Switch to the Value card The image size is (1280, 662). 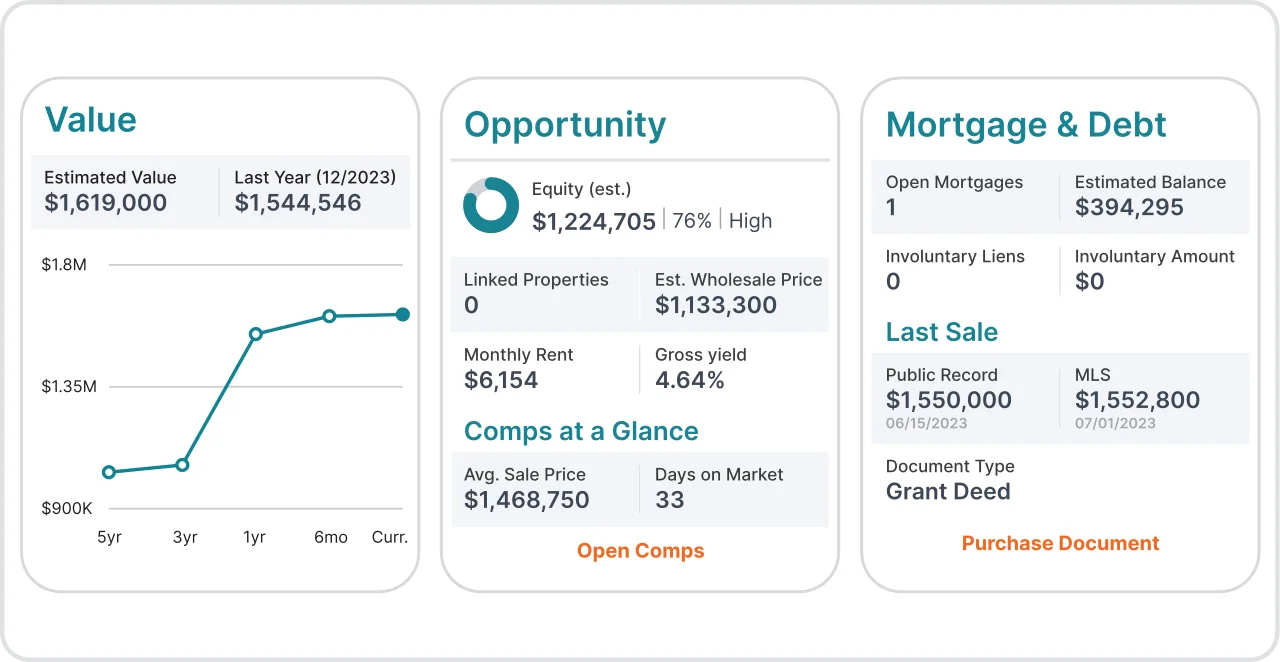[91, 119]
